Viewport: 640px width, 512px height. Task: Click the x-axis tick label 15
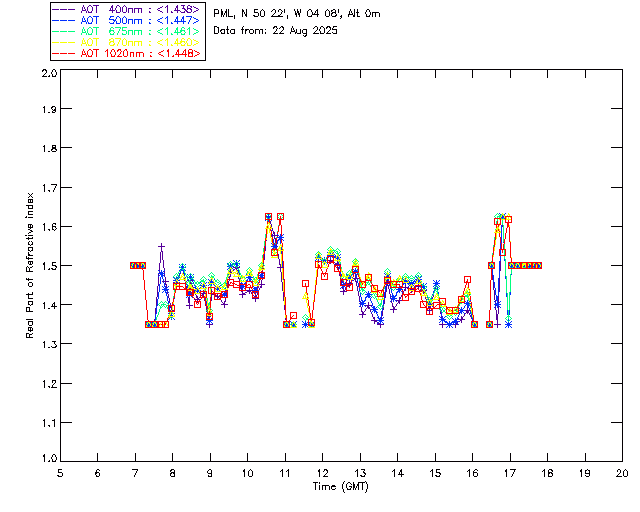[435, 473]
